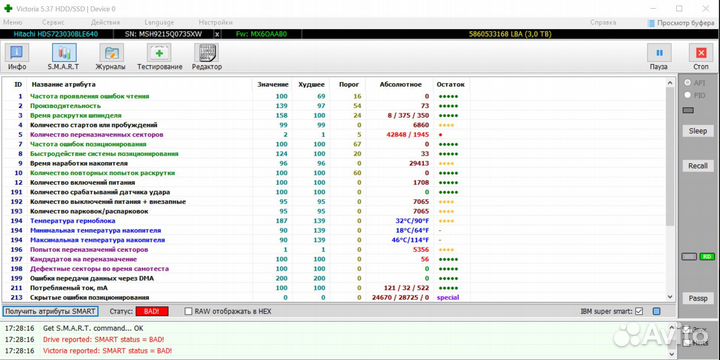Click SMART table scrollbar down arrow

(669, 297)
